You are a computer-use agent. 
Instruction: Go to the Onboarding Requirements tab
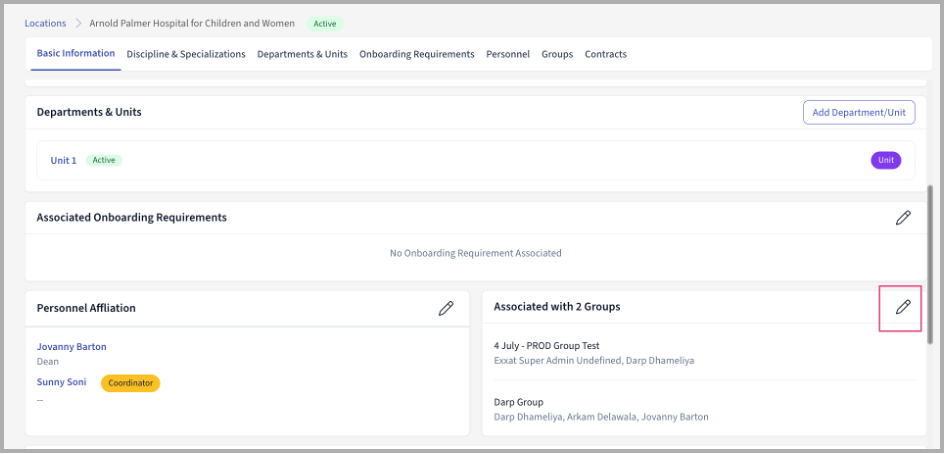(x=416, y=54)
